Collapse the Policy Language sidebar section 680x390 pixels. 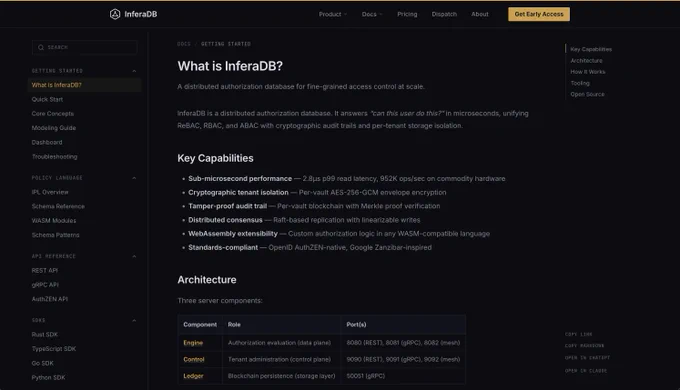coord(134,178)
